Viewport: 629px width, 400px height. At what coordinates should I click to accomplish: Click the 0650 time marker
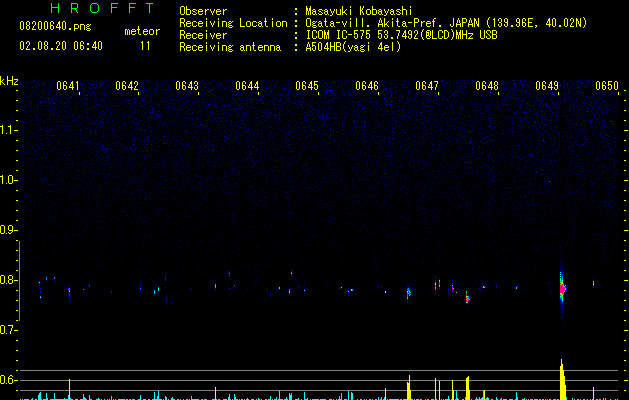tap(607, 86)
